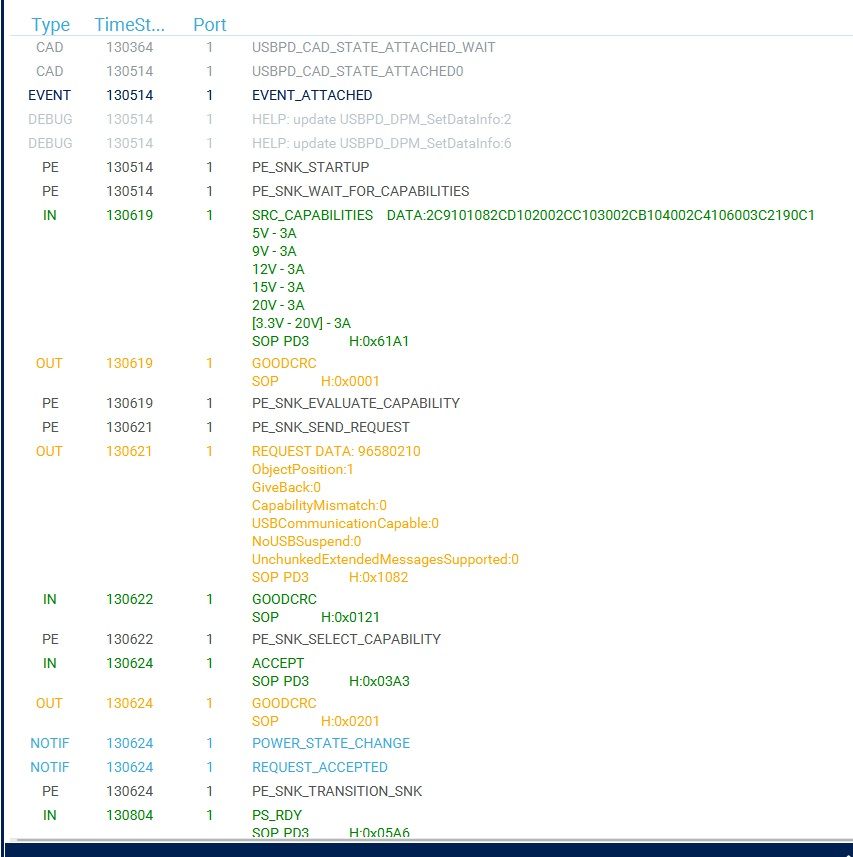Select the ACCEPT message
This screenshot has width=853, height=857.
coord(278,664)
